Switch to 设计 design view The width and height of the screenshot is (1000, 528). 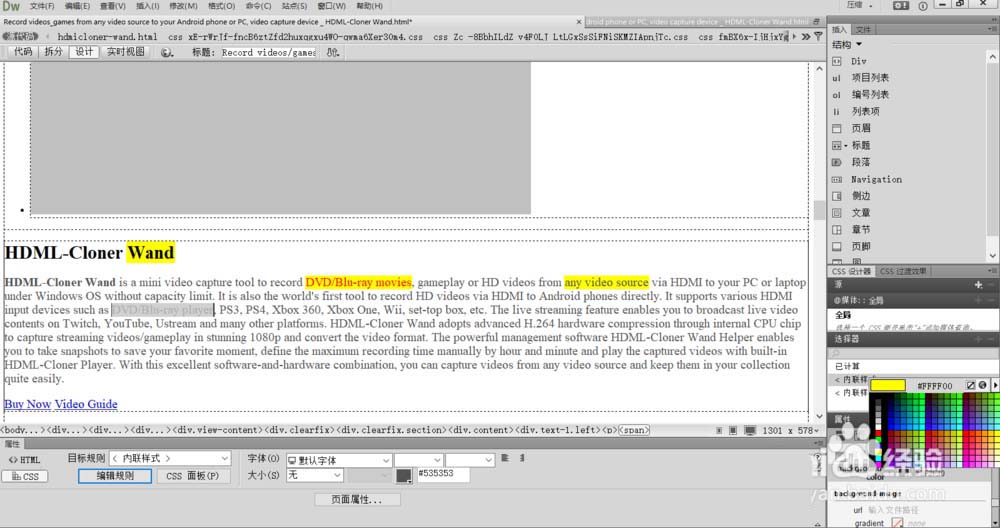pyautogui.click(x=84, y=52)
